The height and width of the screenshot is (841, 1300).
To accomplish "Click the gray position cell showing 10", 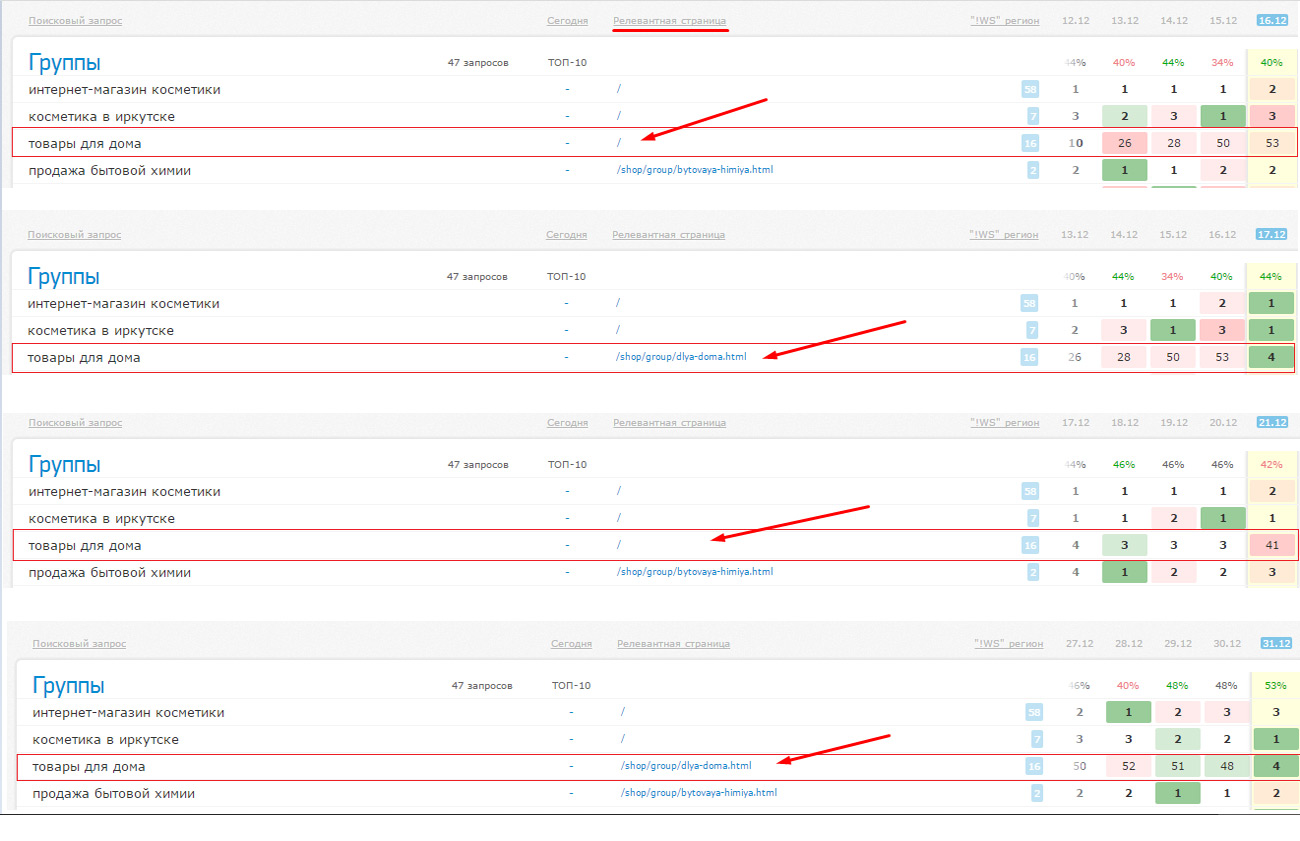I will tap(1075, 143).
